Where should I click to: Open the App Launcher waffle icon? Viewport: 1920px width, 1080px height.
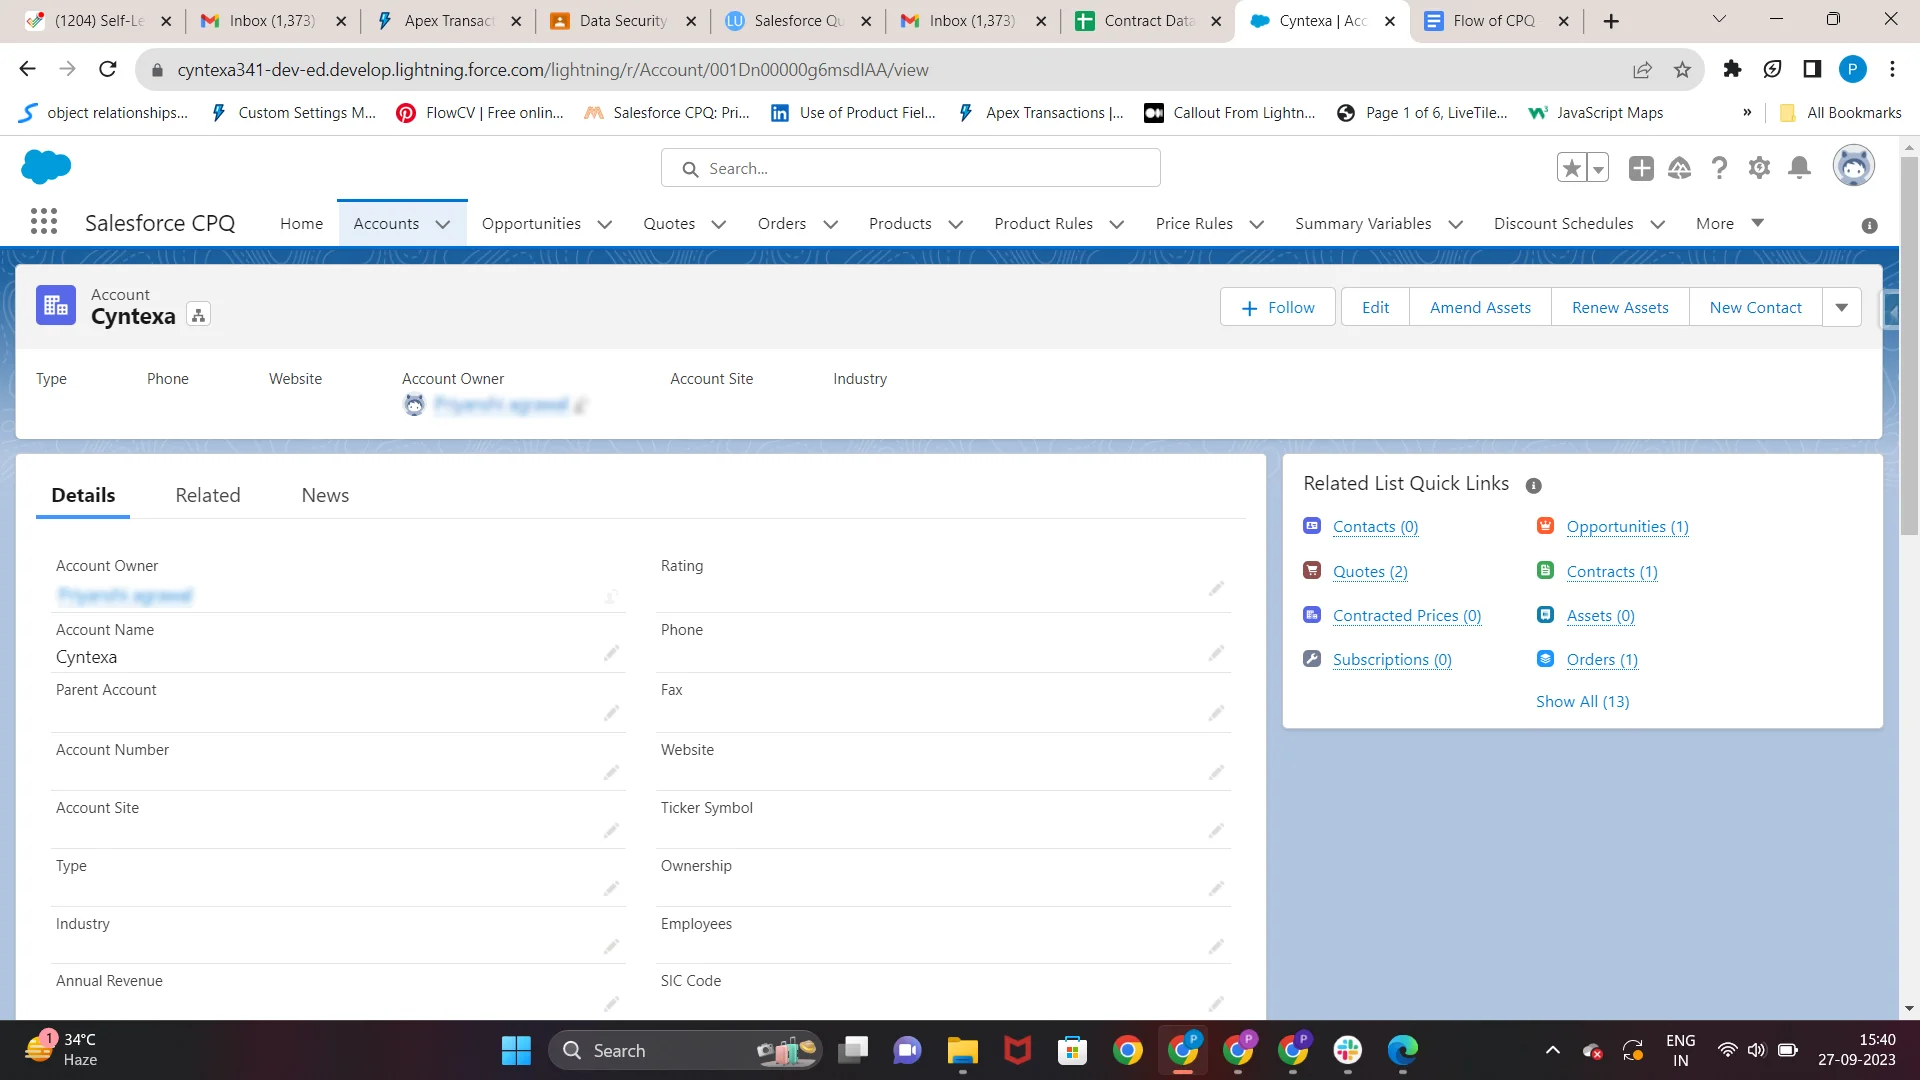pos(44,222)
